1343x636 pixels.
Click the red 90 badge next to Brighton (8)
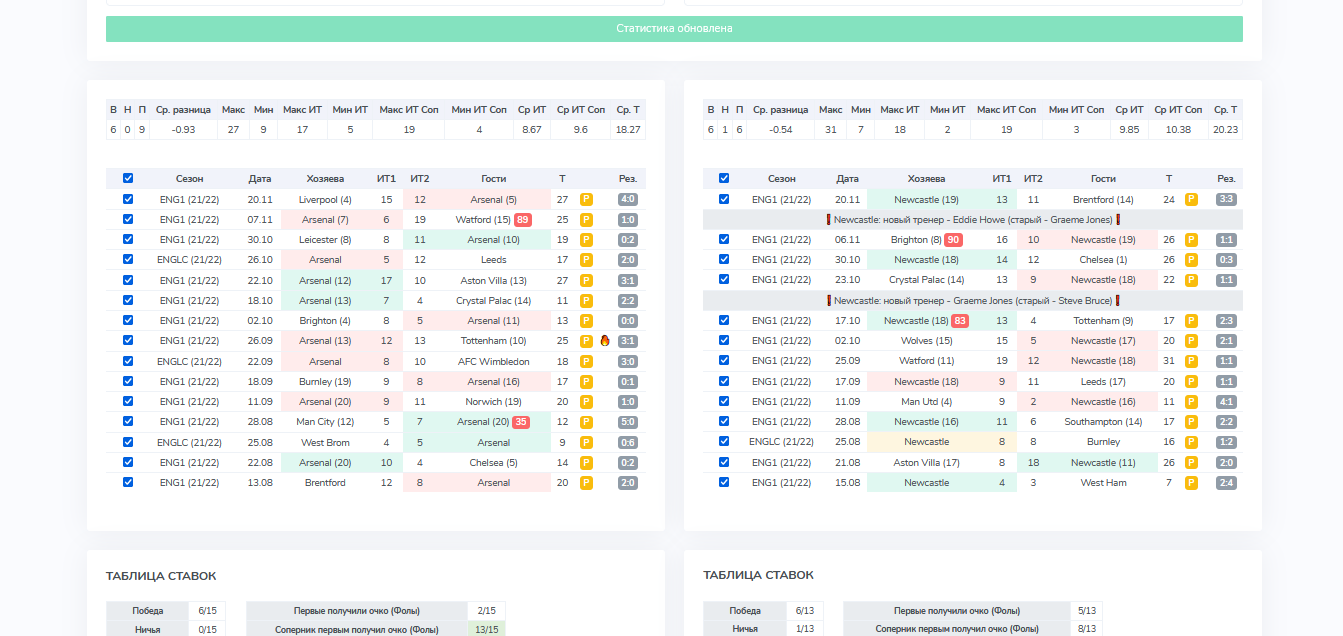(953, 240)
